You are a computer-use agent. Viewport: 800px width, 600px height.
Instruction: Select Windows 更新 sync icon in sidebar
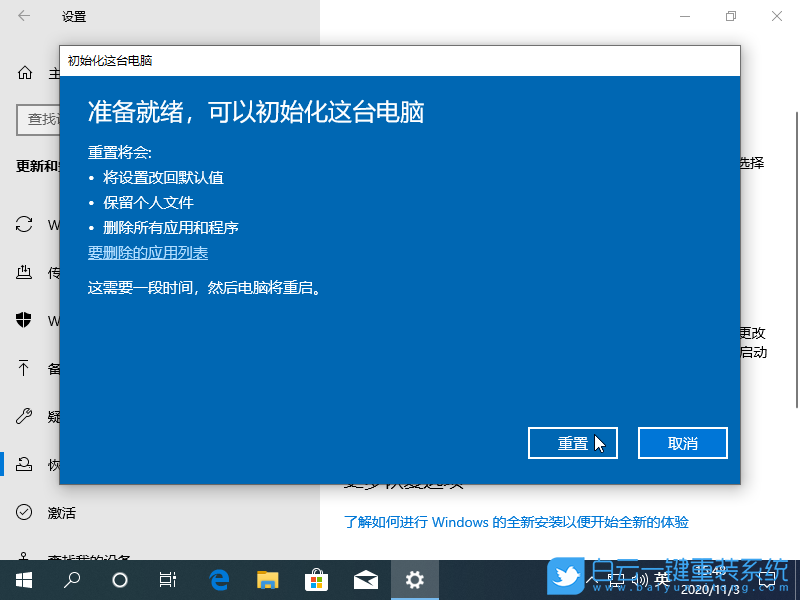23,225
